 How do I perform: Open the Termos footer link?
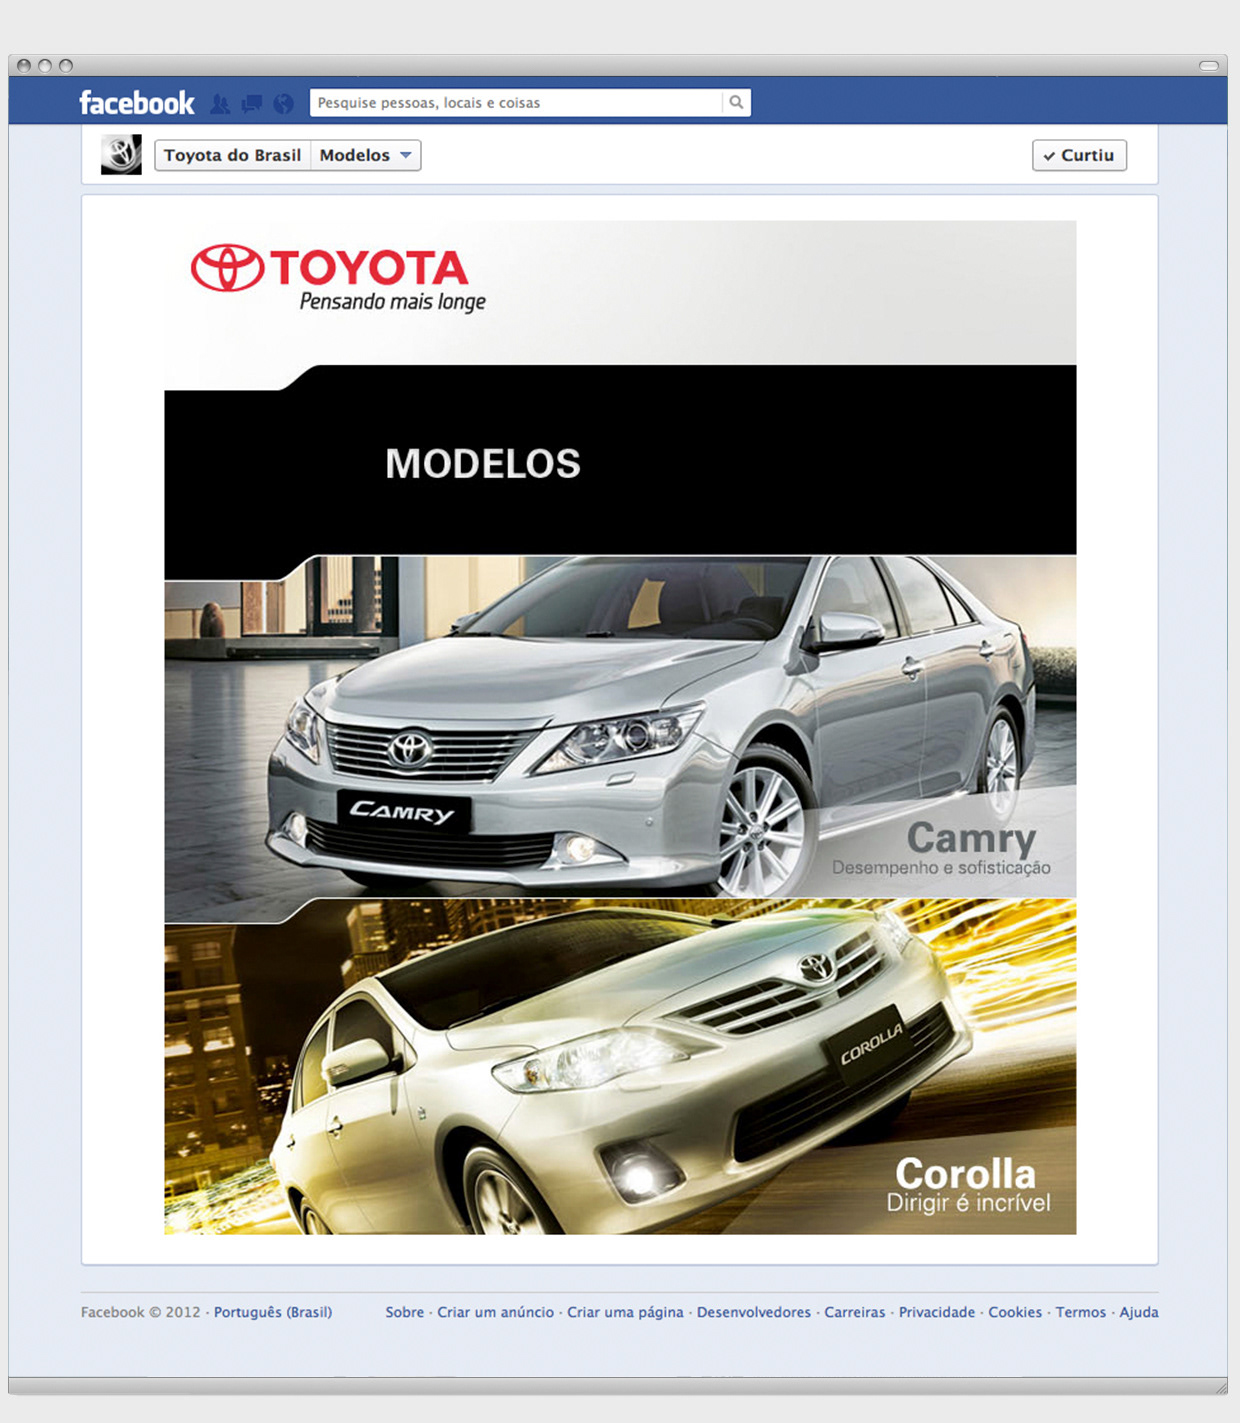[x=1081, y=1312]
